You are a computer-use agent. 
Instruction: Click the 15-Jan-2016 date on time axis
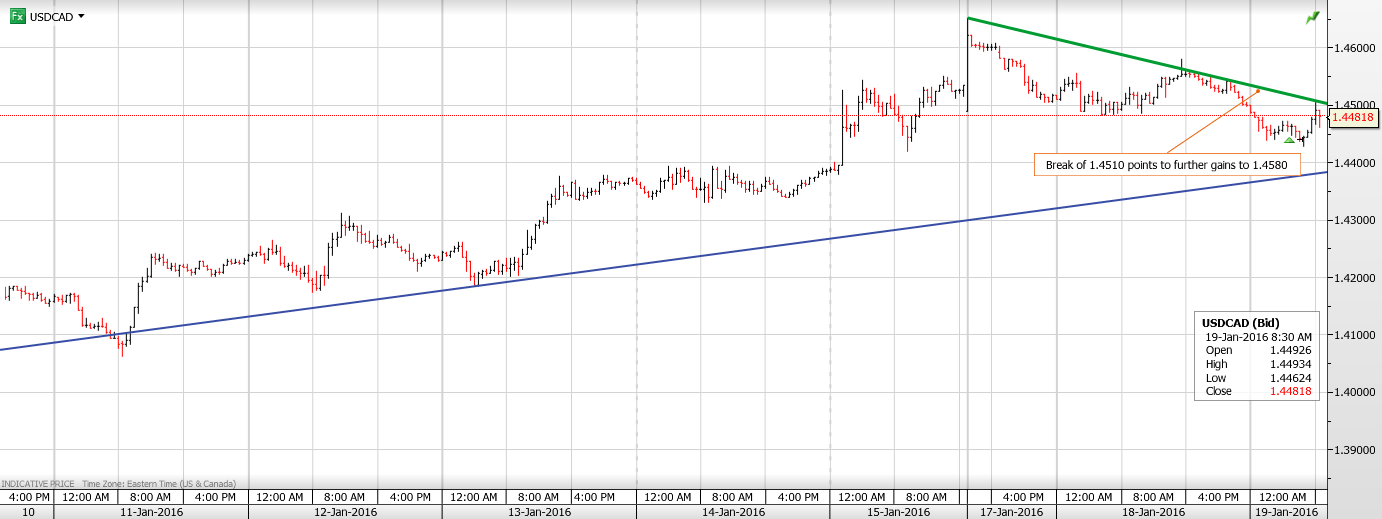point(893,512)
